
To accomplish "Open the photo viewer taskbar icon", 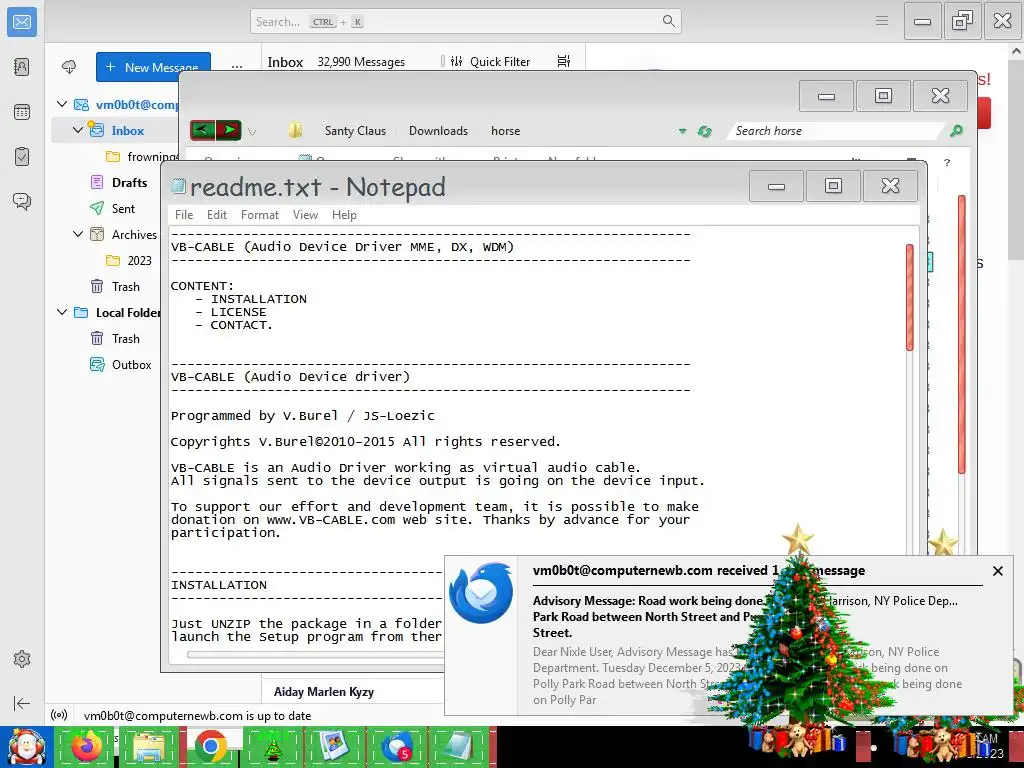I will click(x=334, y=747).
